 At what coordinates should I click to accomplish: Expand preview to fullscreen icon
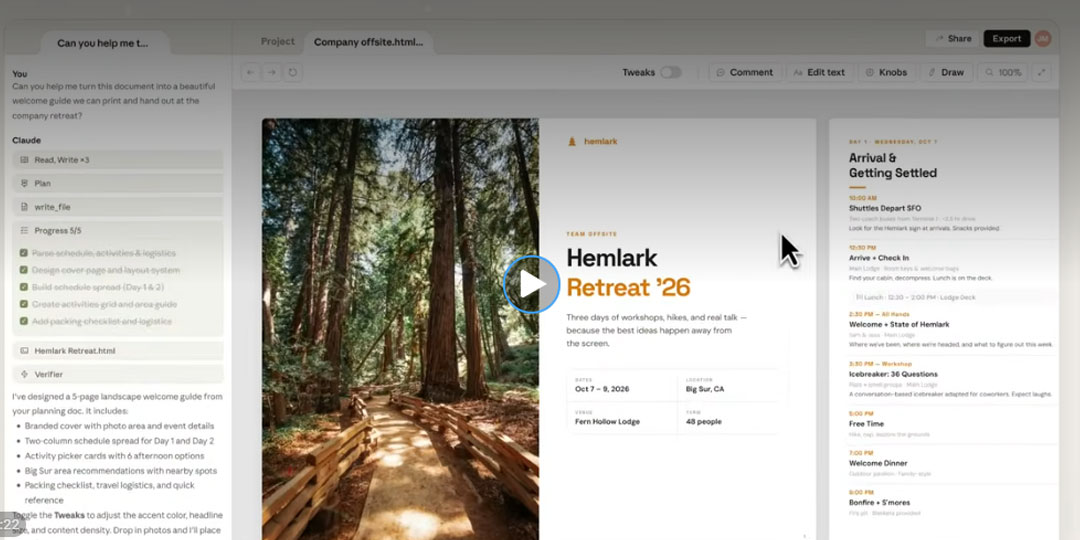click(1041, 72)
